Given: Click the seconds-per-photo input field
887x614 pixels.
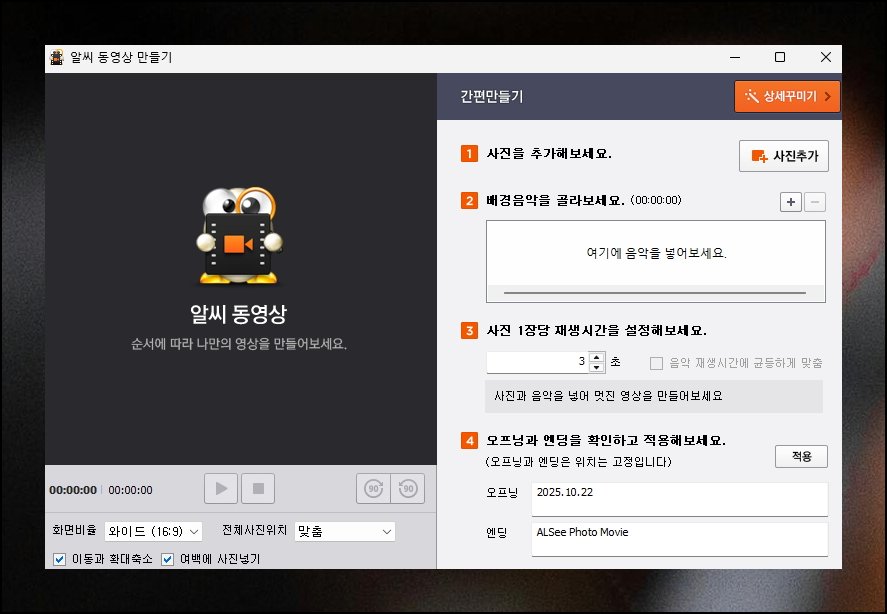Looking at the screenshot, I should click(x=537, y=362).
